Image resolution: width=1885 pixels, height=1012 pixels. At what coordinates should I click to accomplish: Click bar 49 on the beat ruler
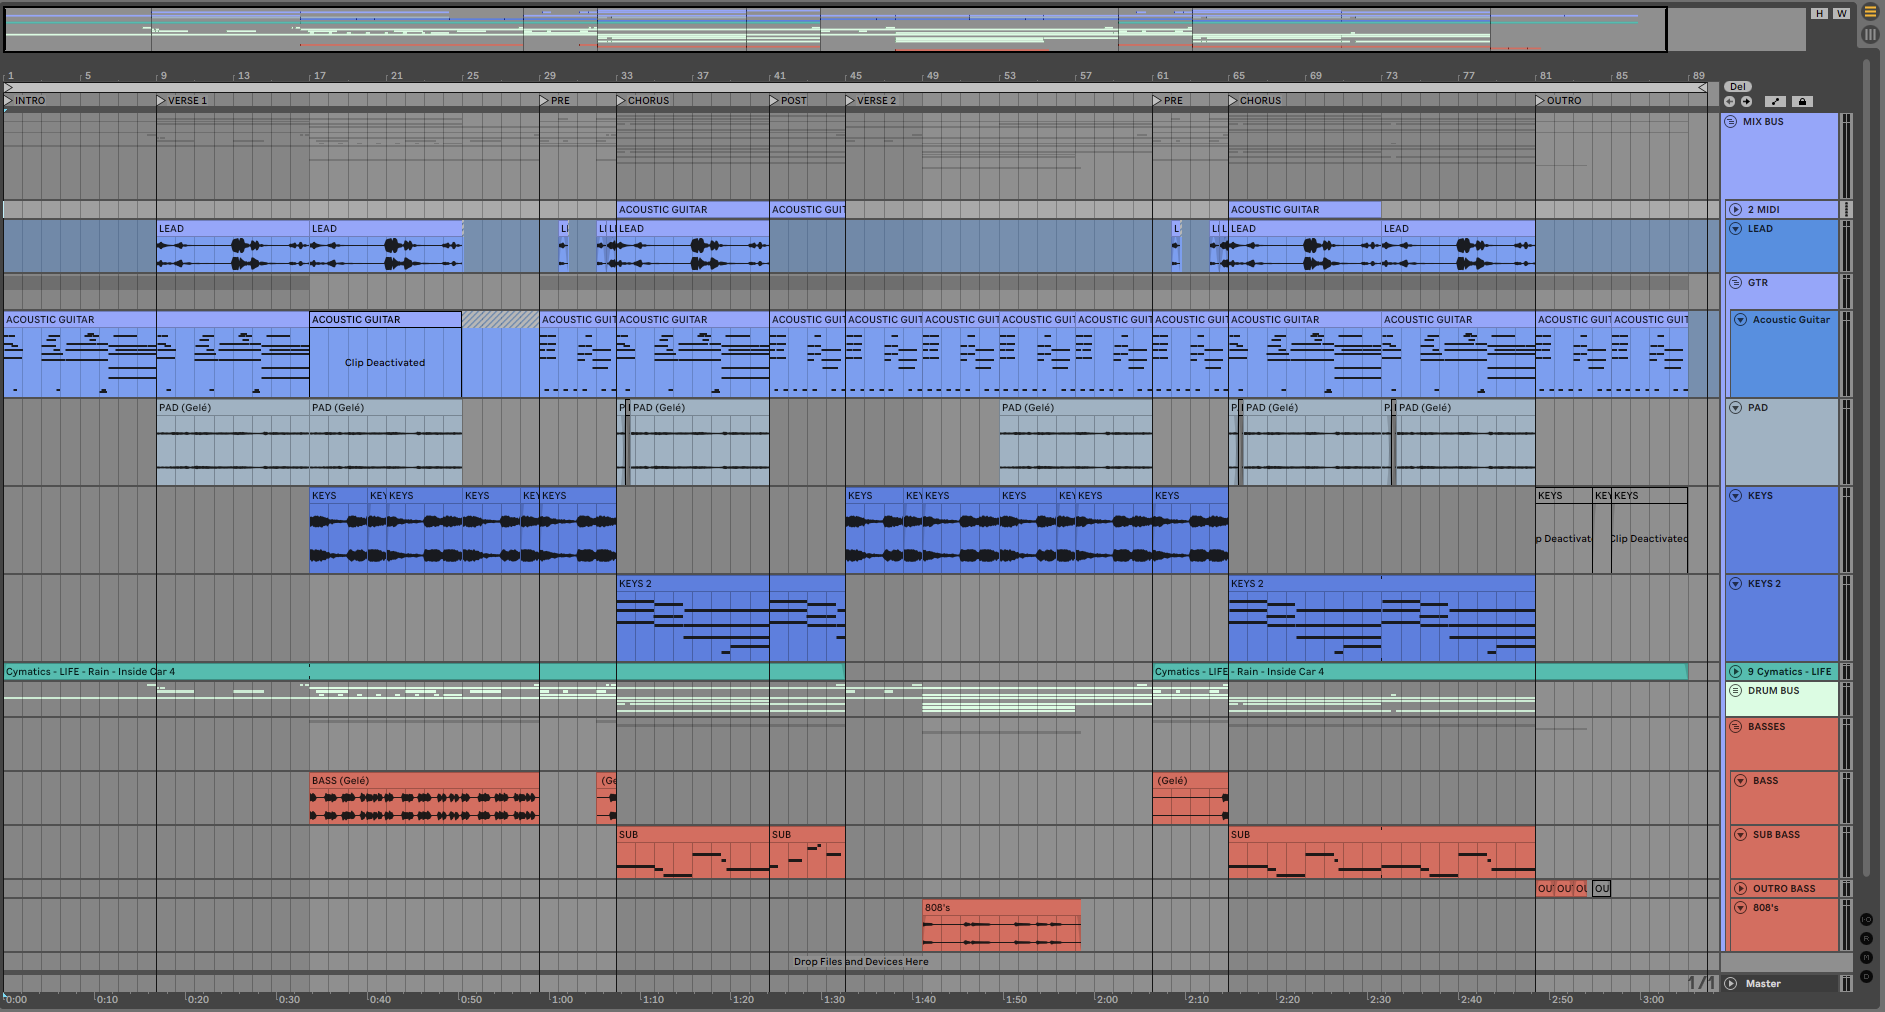click(932, 76)
